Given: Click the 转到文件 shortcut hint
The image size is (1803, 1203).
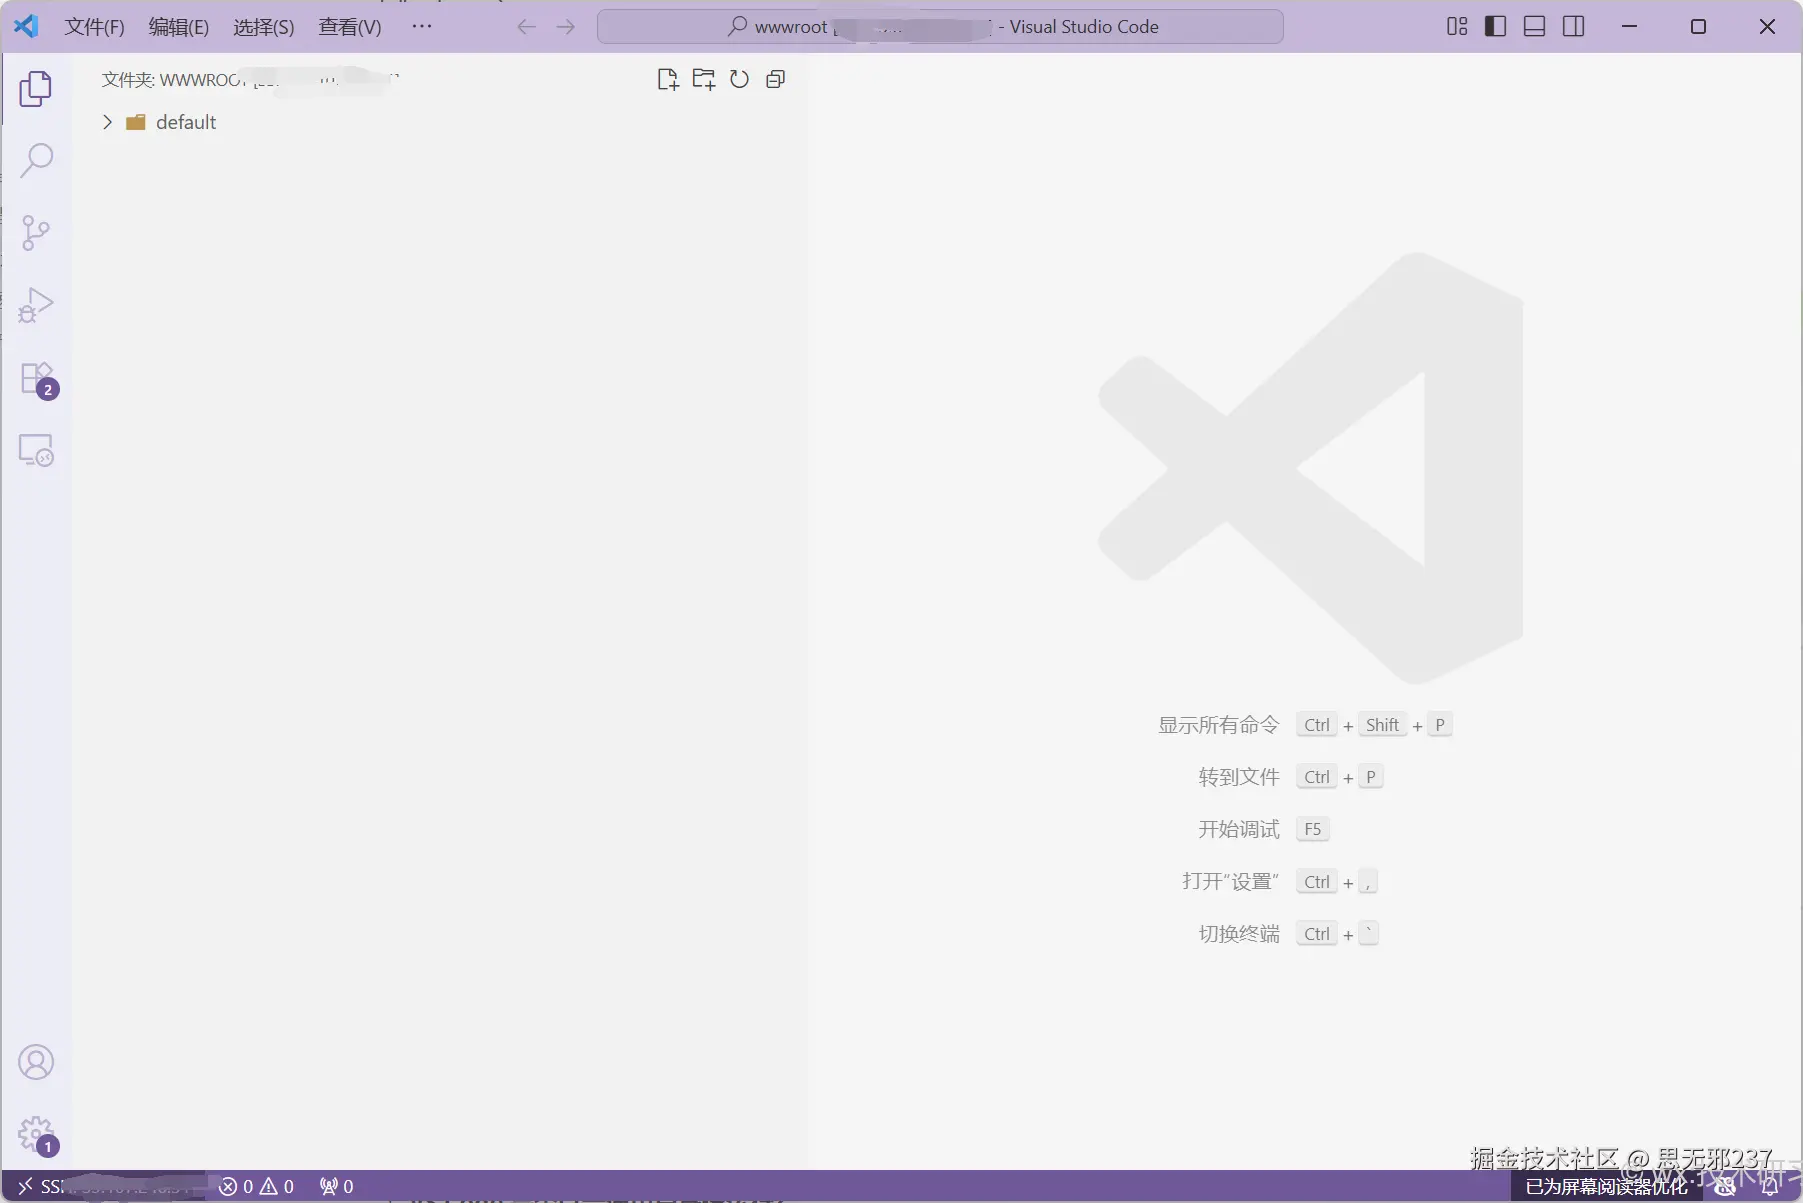Looking at the screenshot, I should (1239, 777).
